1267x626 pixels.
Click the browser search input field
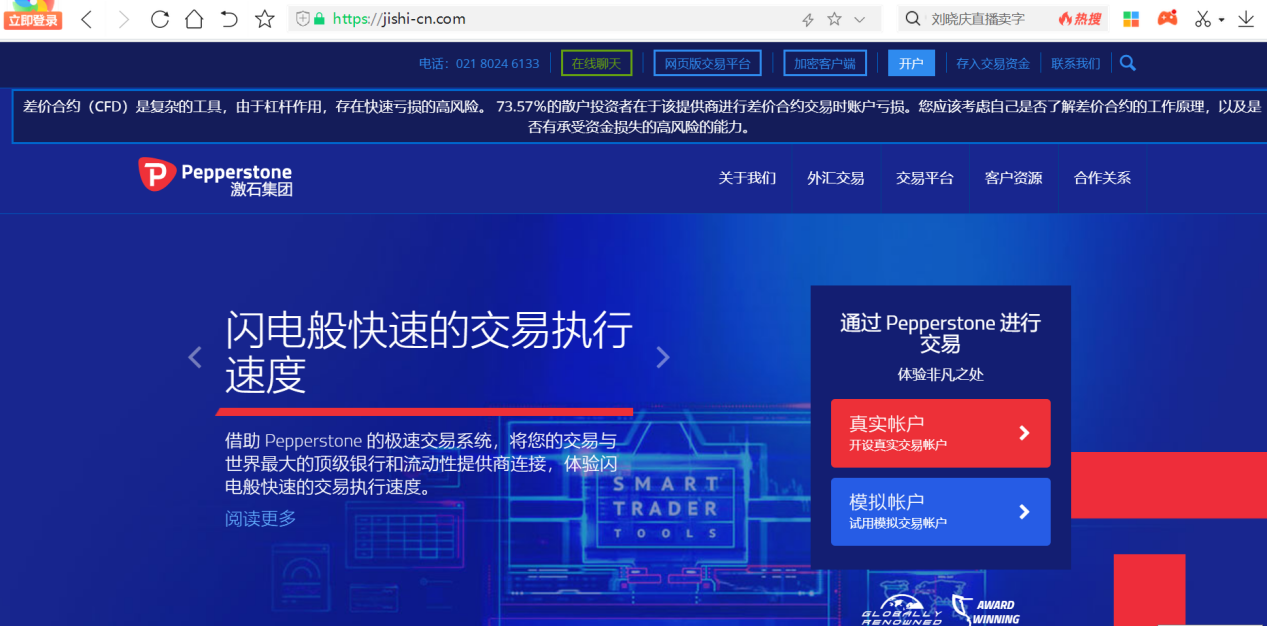[x=990, y=19]
